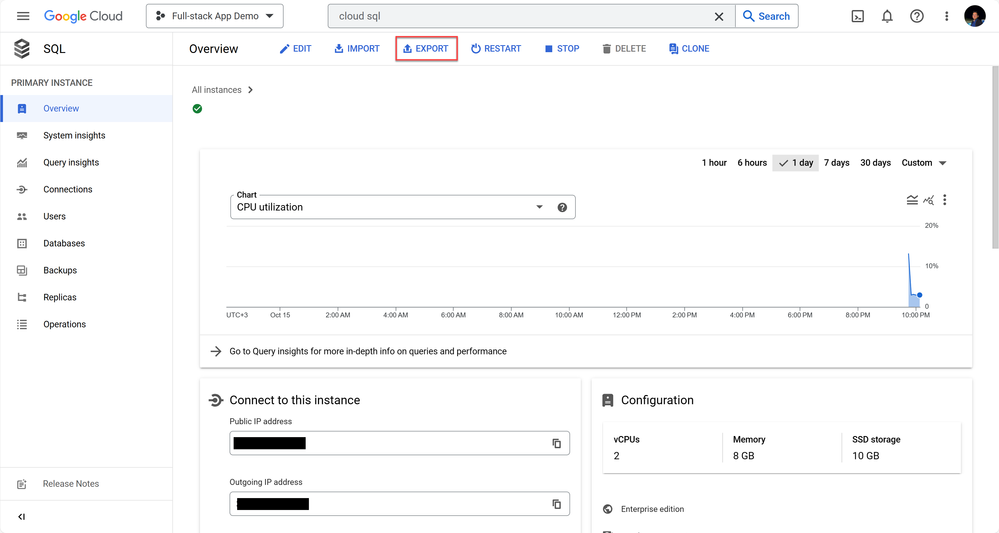Click the Configuration section icon

tap(608, 400)
